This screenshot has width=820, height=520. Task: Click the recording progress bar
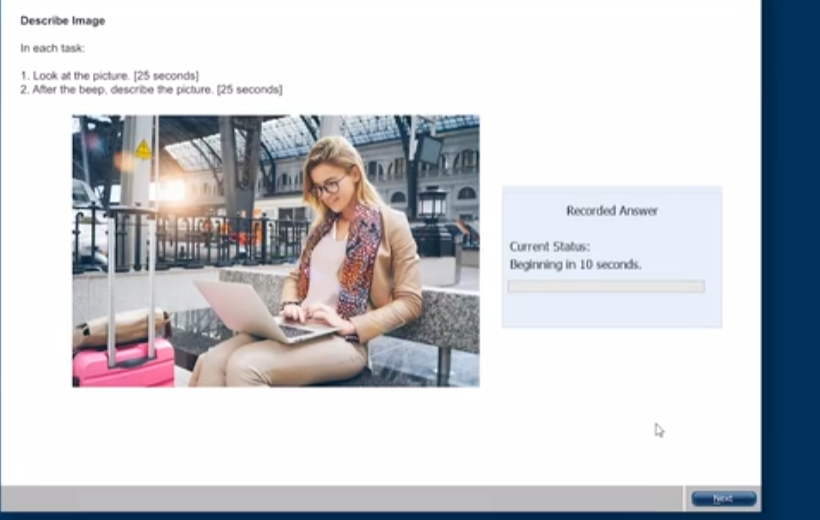605,286
